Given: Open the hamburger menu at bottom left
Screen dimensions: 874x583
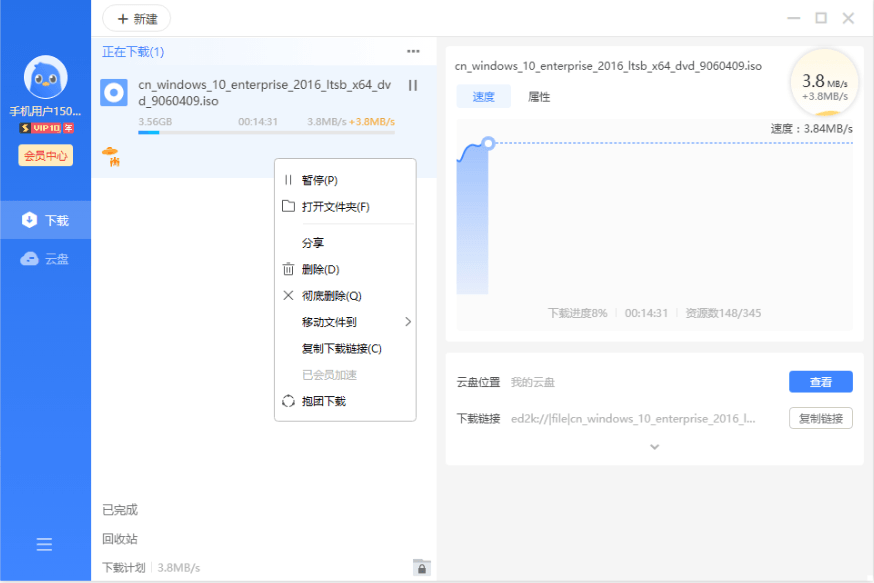Looking at the screenshot, I should click(44, 544).
